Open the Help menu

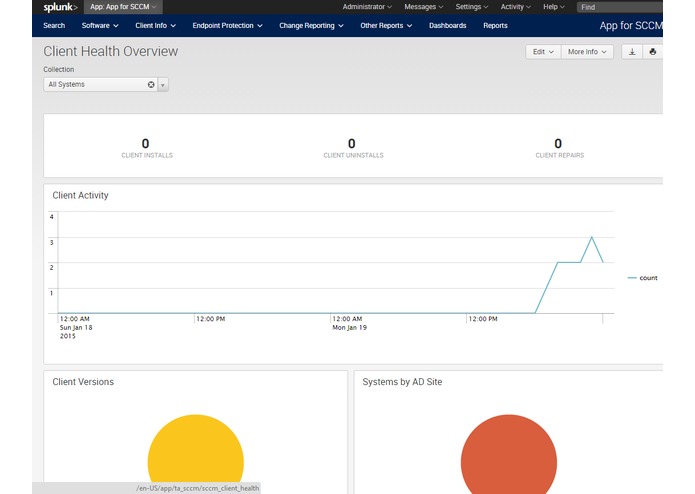click(554, 7)
